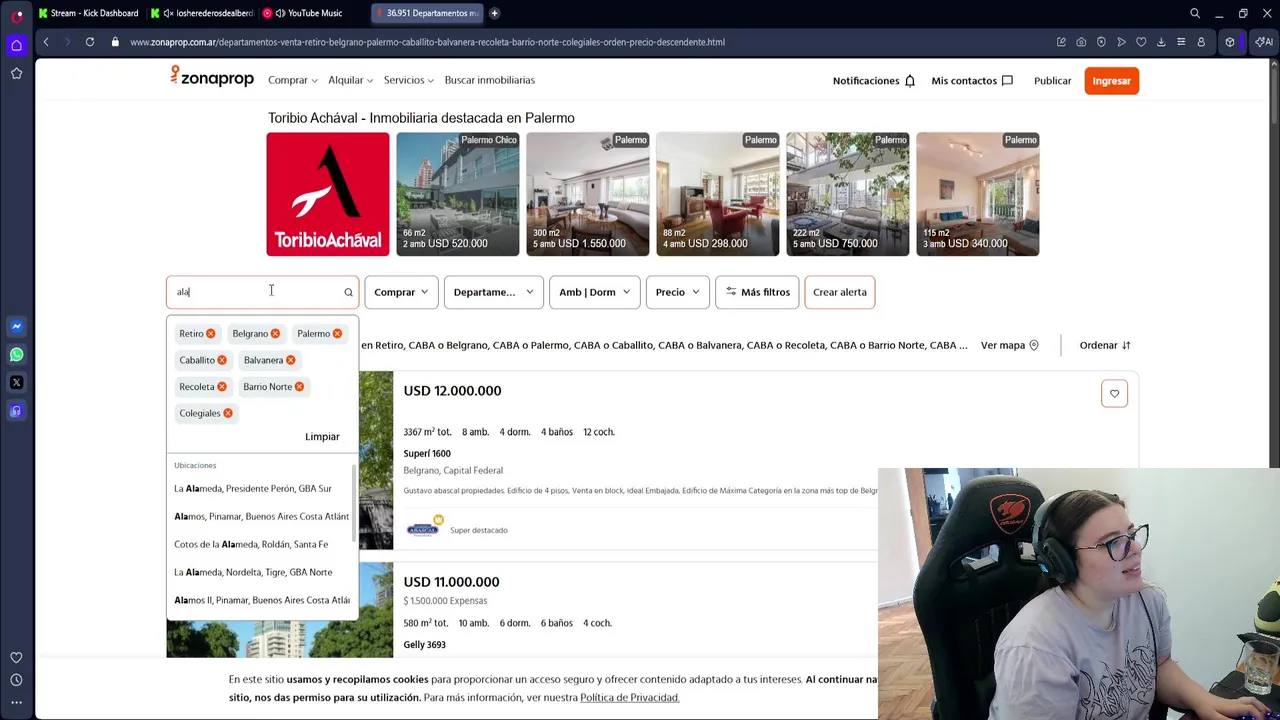The image size is (1280, 720).
Task: Select Alamos, Pinamar suggestion
Action: tap(262, 517)
